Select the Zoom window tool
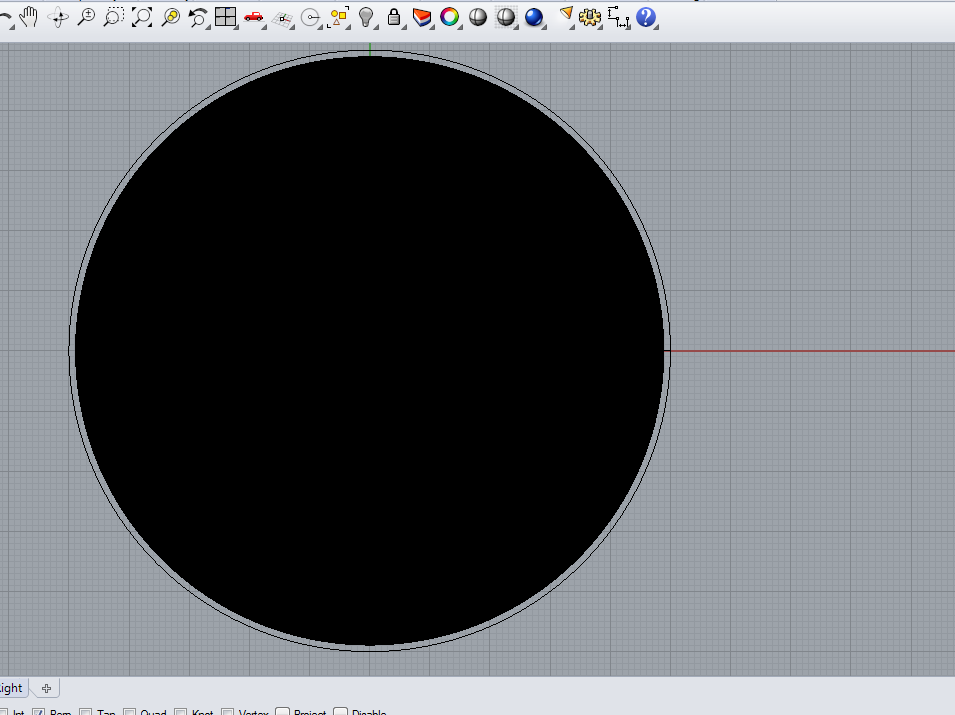955x715 pixels. (x=114, y=17)
